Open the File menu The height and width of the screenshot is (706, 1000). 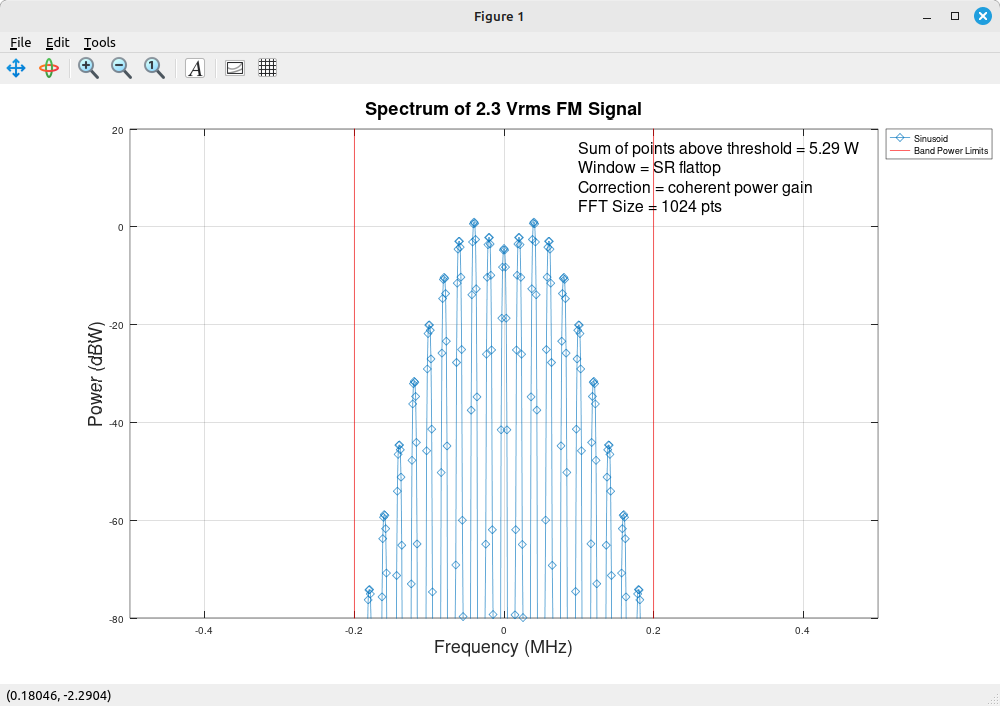[20, 42]
